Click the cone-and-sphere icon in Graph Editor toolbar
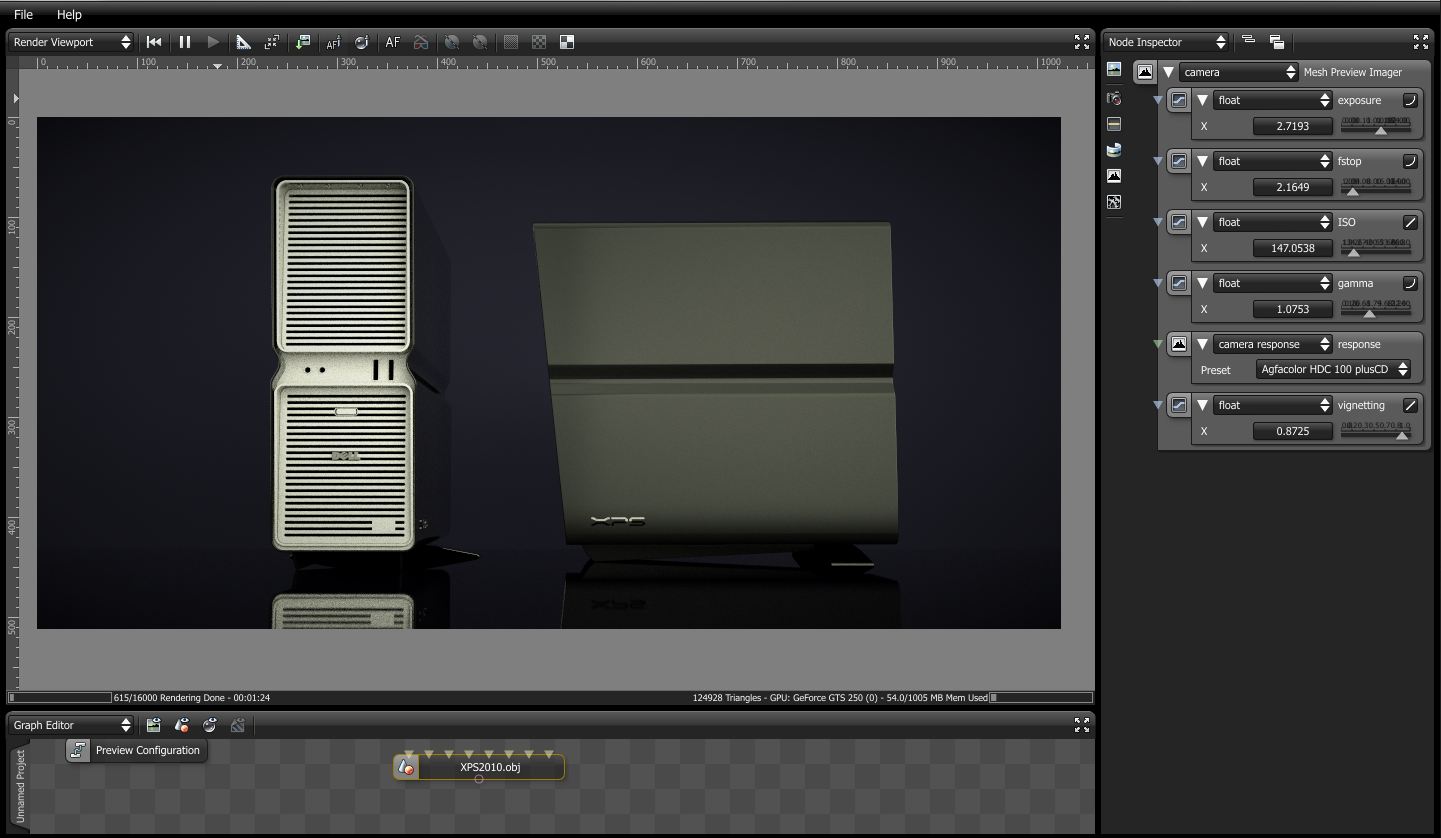Screen dimensions: 1441x838 coord(181,725)
